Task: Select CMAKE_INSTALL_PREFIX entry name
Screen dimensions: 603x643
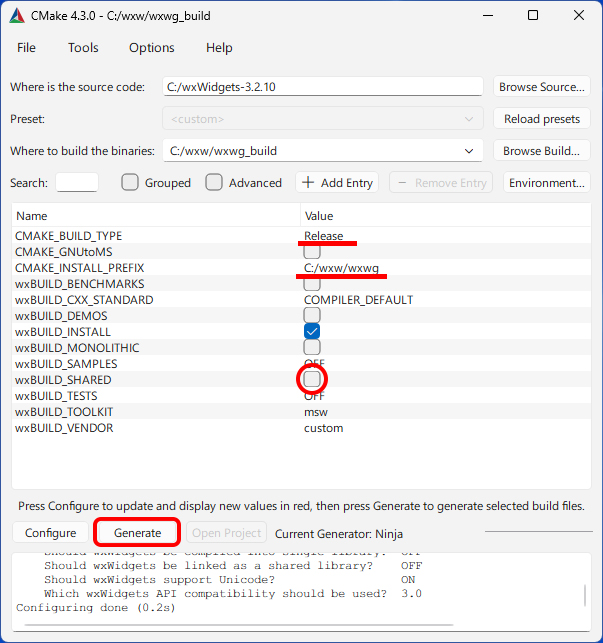Action: coord(80,268)
